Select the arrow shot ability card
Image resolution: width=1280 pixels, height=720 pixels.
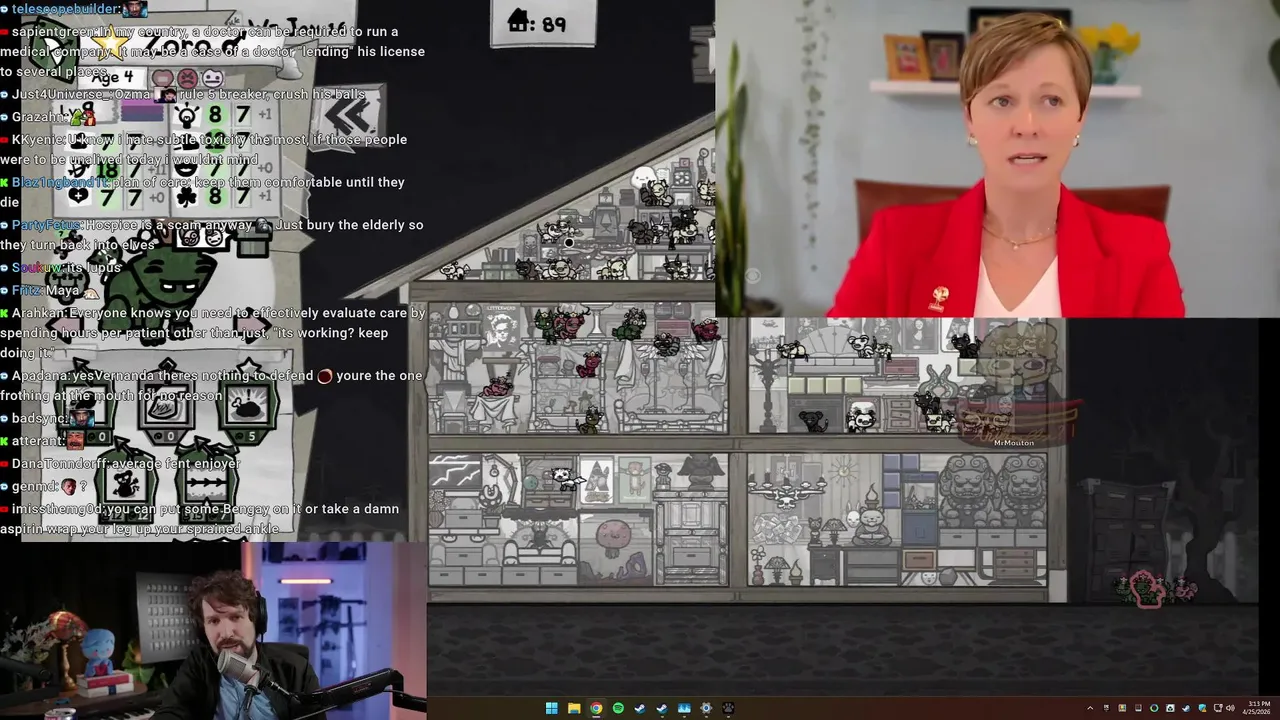tap(205, 484)
